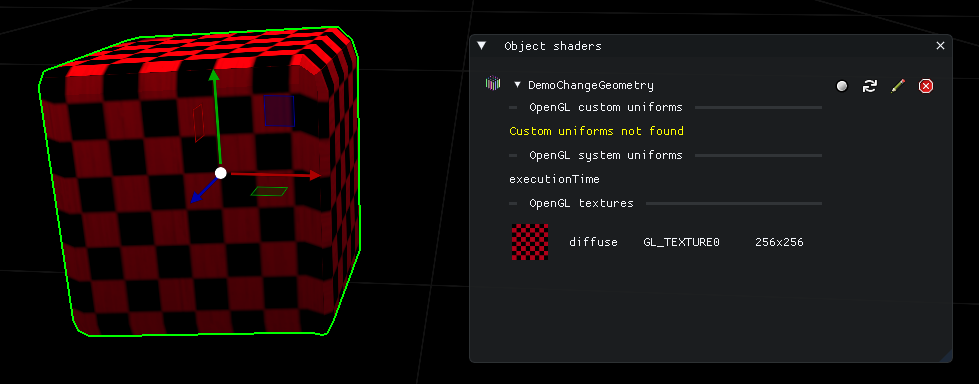Click the GL_TEXTURE0 label
Screen dimensions: 979x384
click(x=681, y=242)
